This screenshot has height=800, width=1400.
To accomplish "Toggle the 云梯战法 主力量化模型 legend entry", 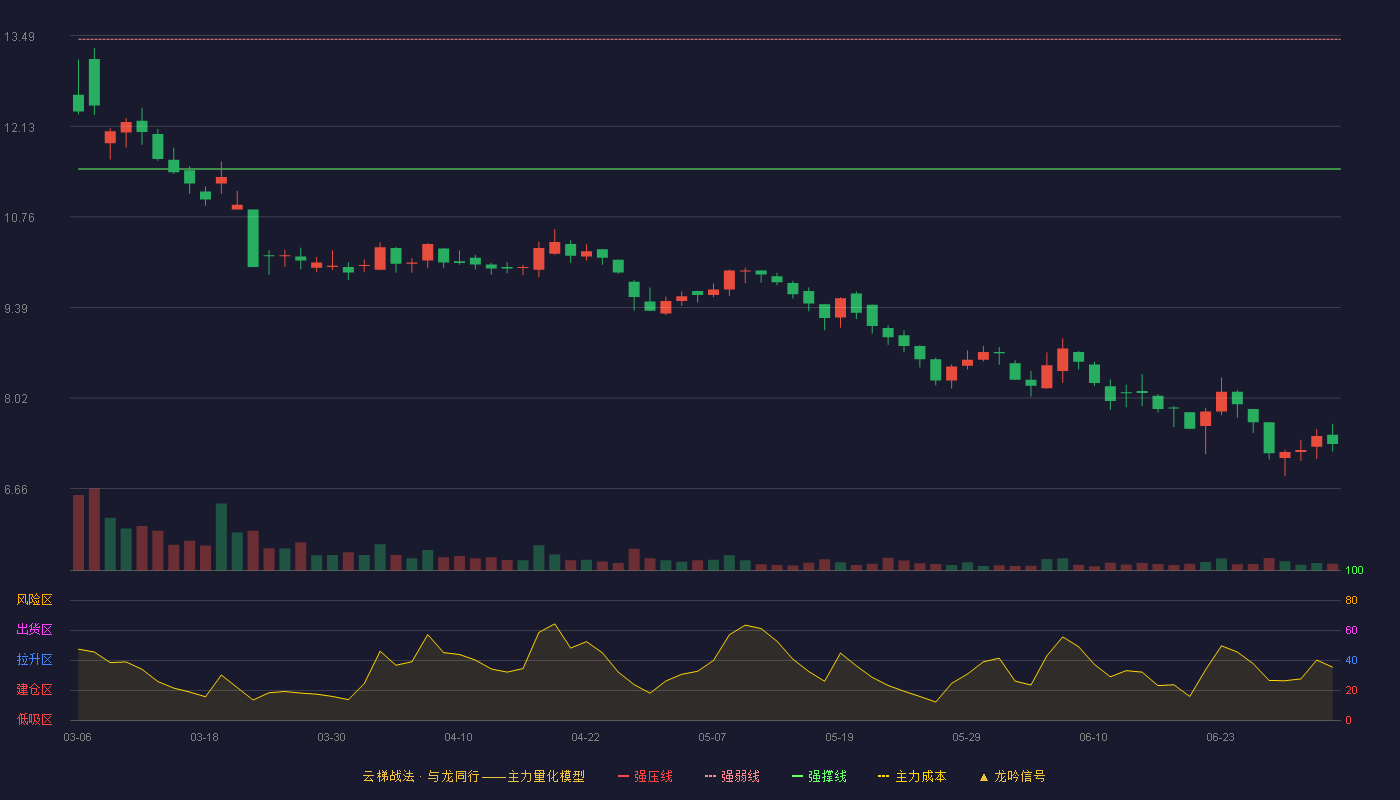I will [473, 776].
